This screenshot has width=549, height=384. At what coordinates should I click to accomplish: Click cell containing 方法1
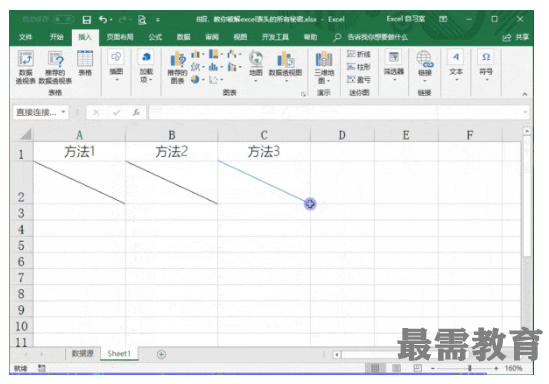[x=79, y=152]
